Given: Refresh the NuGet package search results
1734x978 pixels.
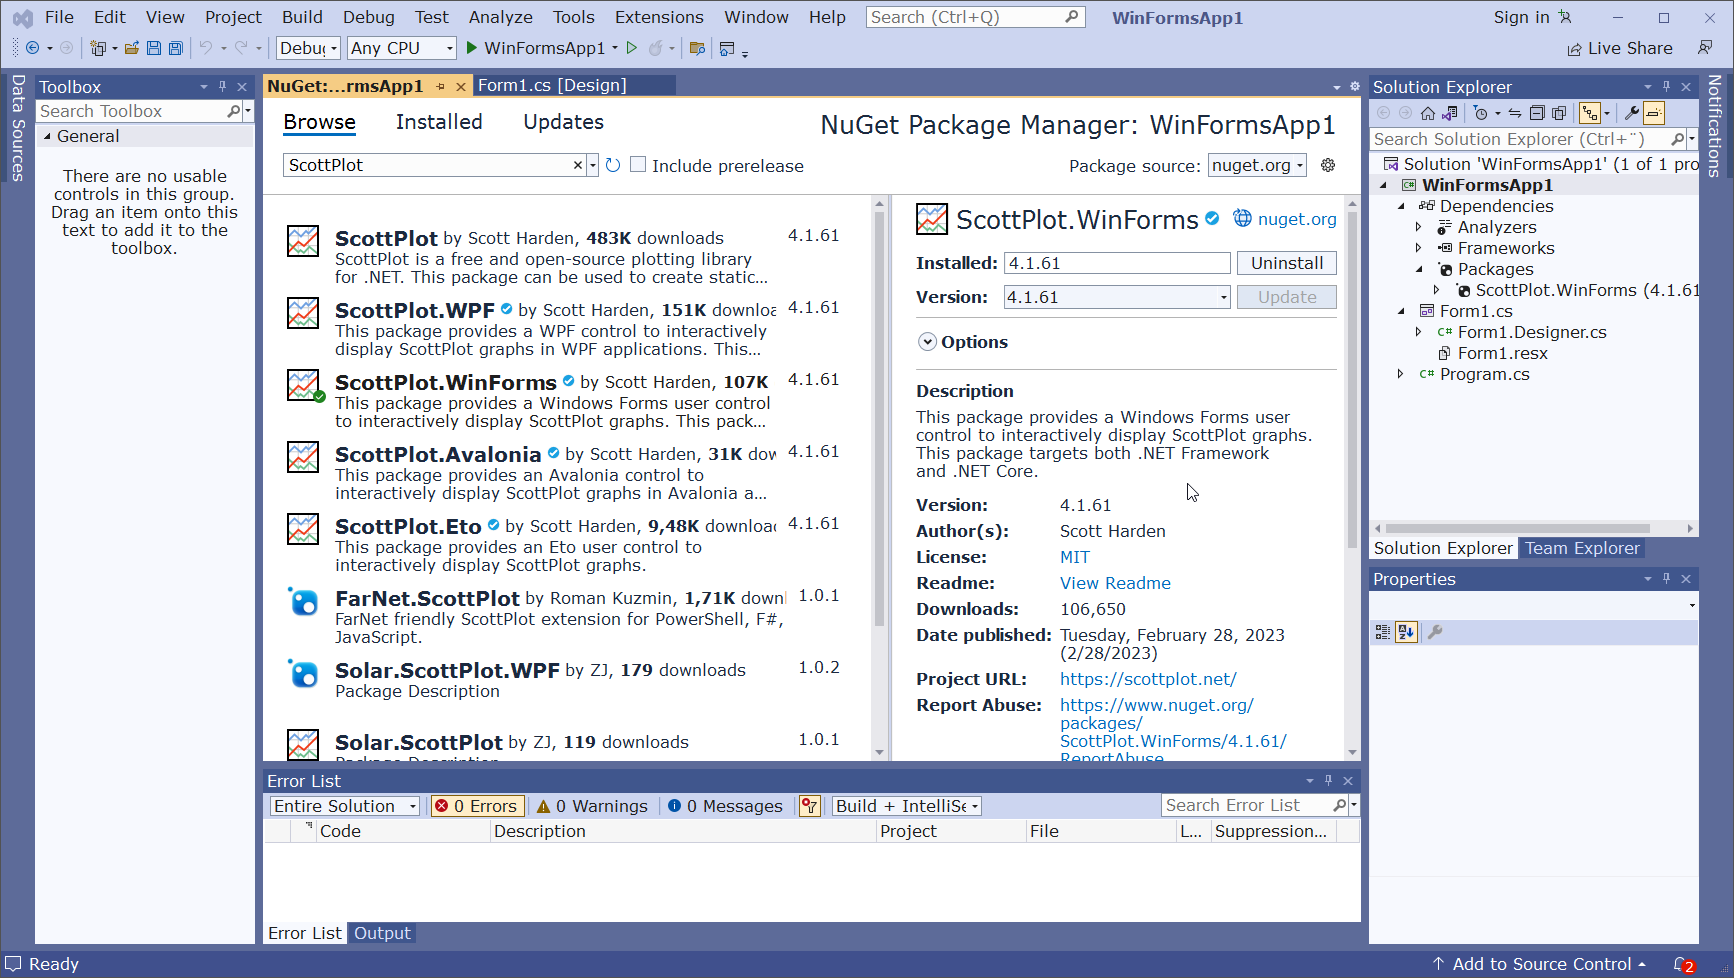Looking at the screenshot, I should pyautogui.click(x=613, y=165).
